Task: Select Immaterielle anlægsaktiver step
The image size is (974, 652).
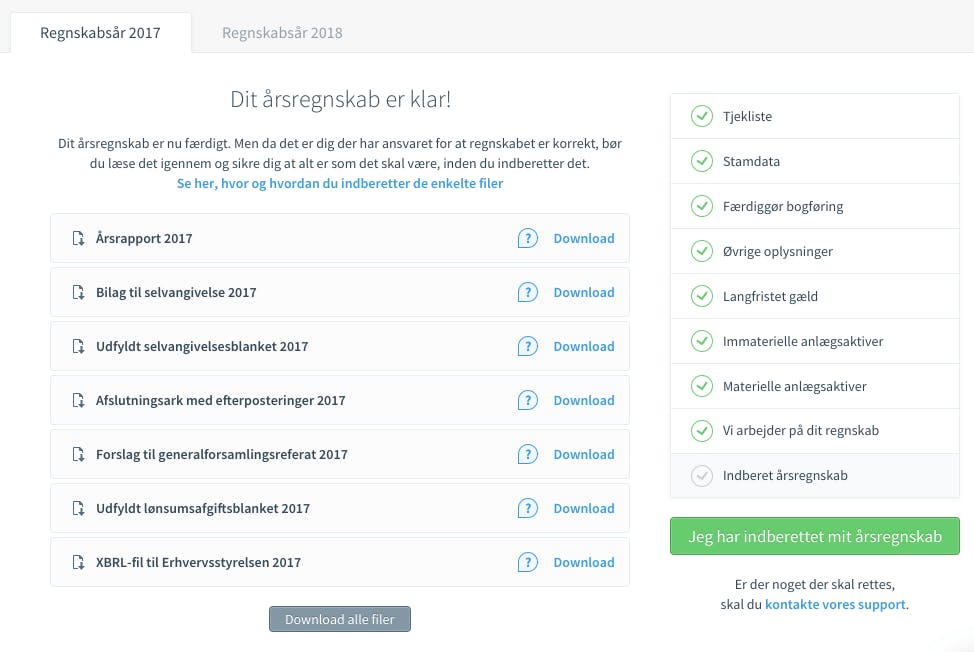Action: 815,341
